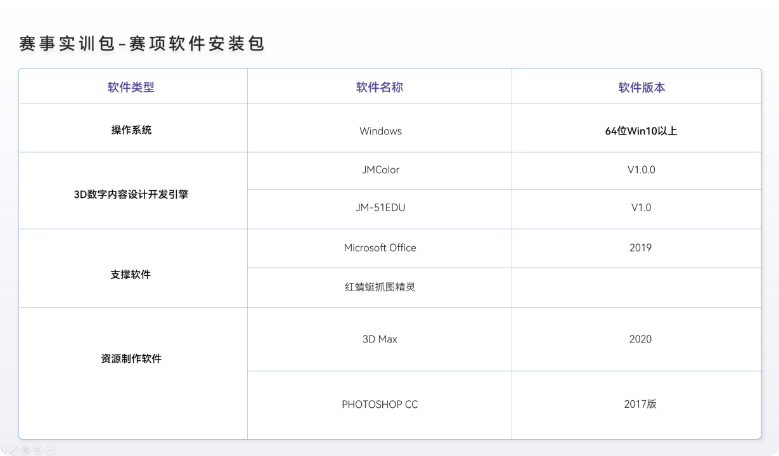The image size is (779, 456).
Task: Select the 操作系统 row label
Action: click(x=131, y=130)
